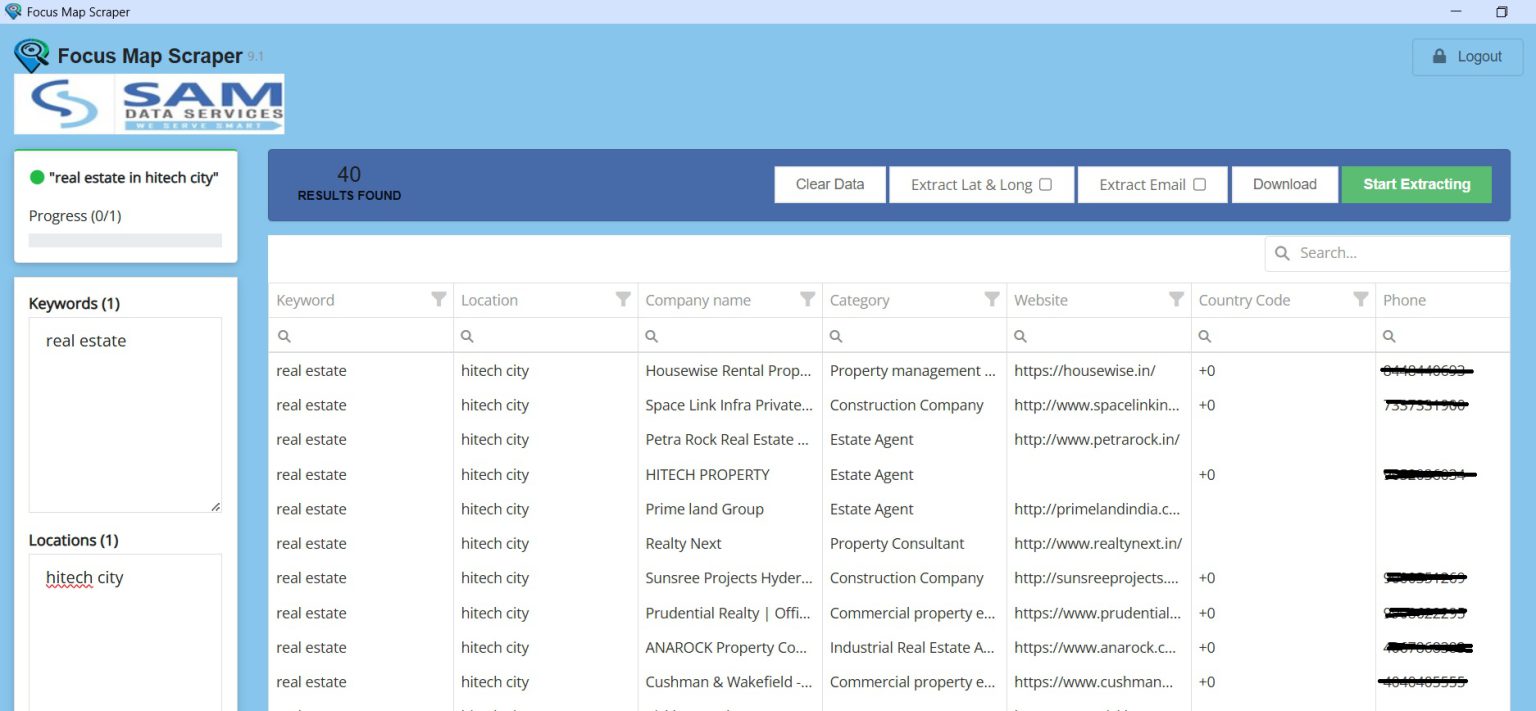Open the Keyword column filter menu
This screenshot has width=1536, height=711.
tap(438, 299)
